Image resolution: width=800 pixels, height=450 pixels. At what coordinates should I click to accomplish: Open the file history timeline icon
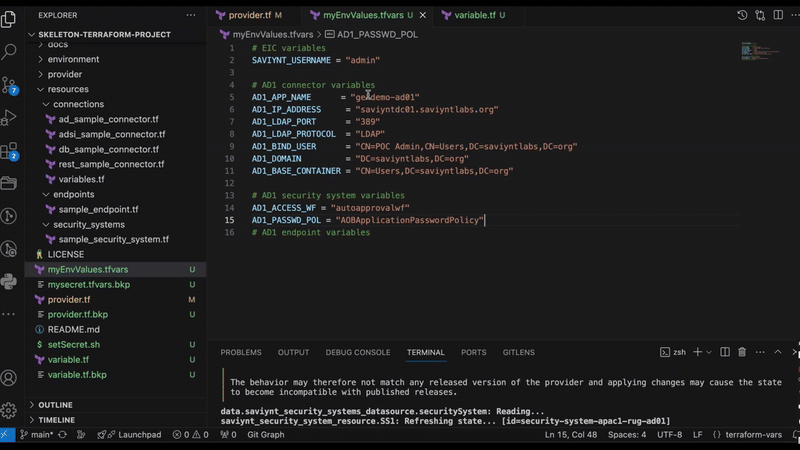pyautogui.click(x=742, y=15)
